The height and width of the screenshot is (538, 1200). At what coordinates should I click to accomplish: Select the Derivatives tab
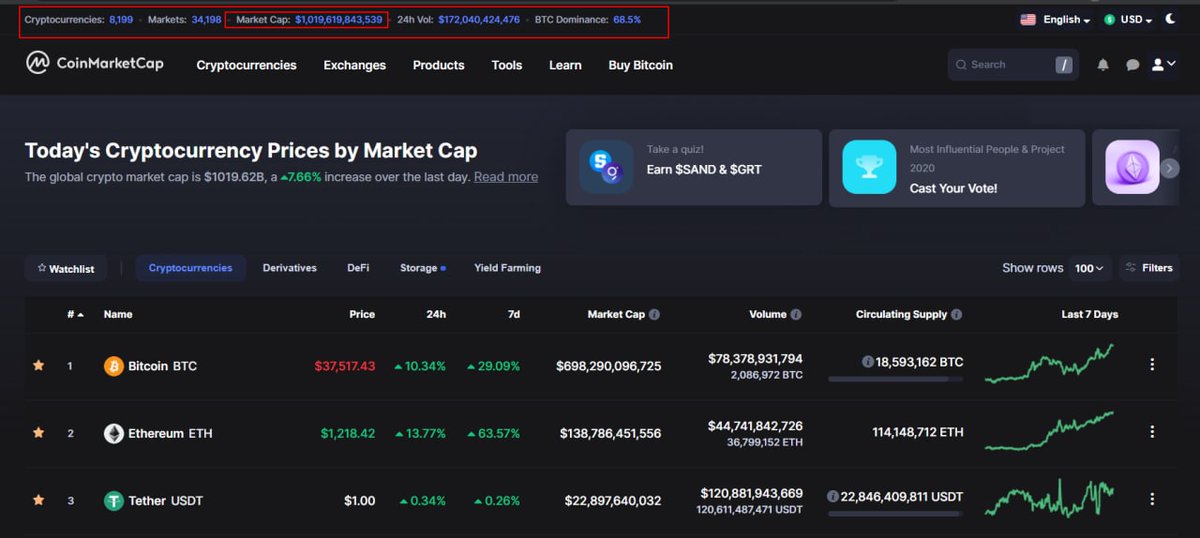[290, 268]
